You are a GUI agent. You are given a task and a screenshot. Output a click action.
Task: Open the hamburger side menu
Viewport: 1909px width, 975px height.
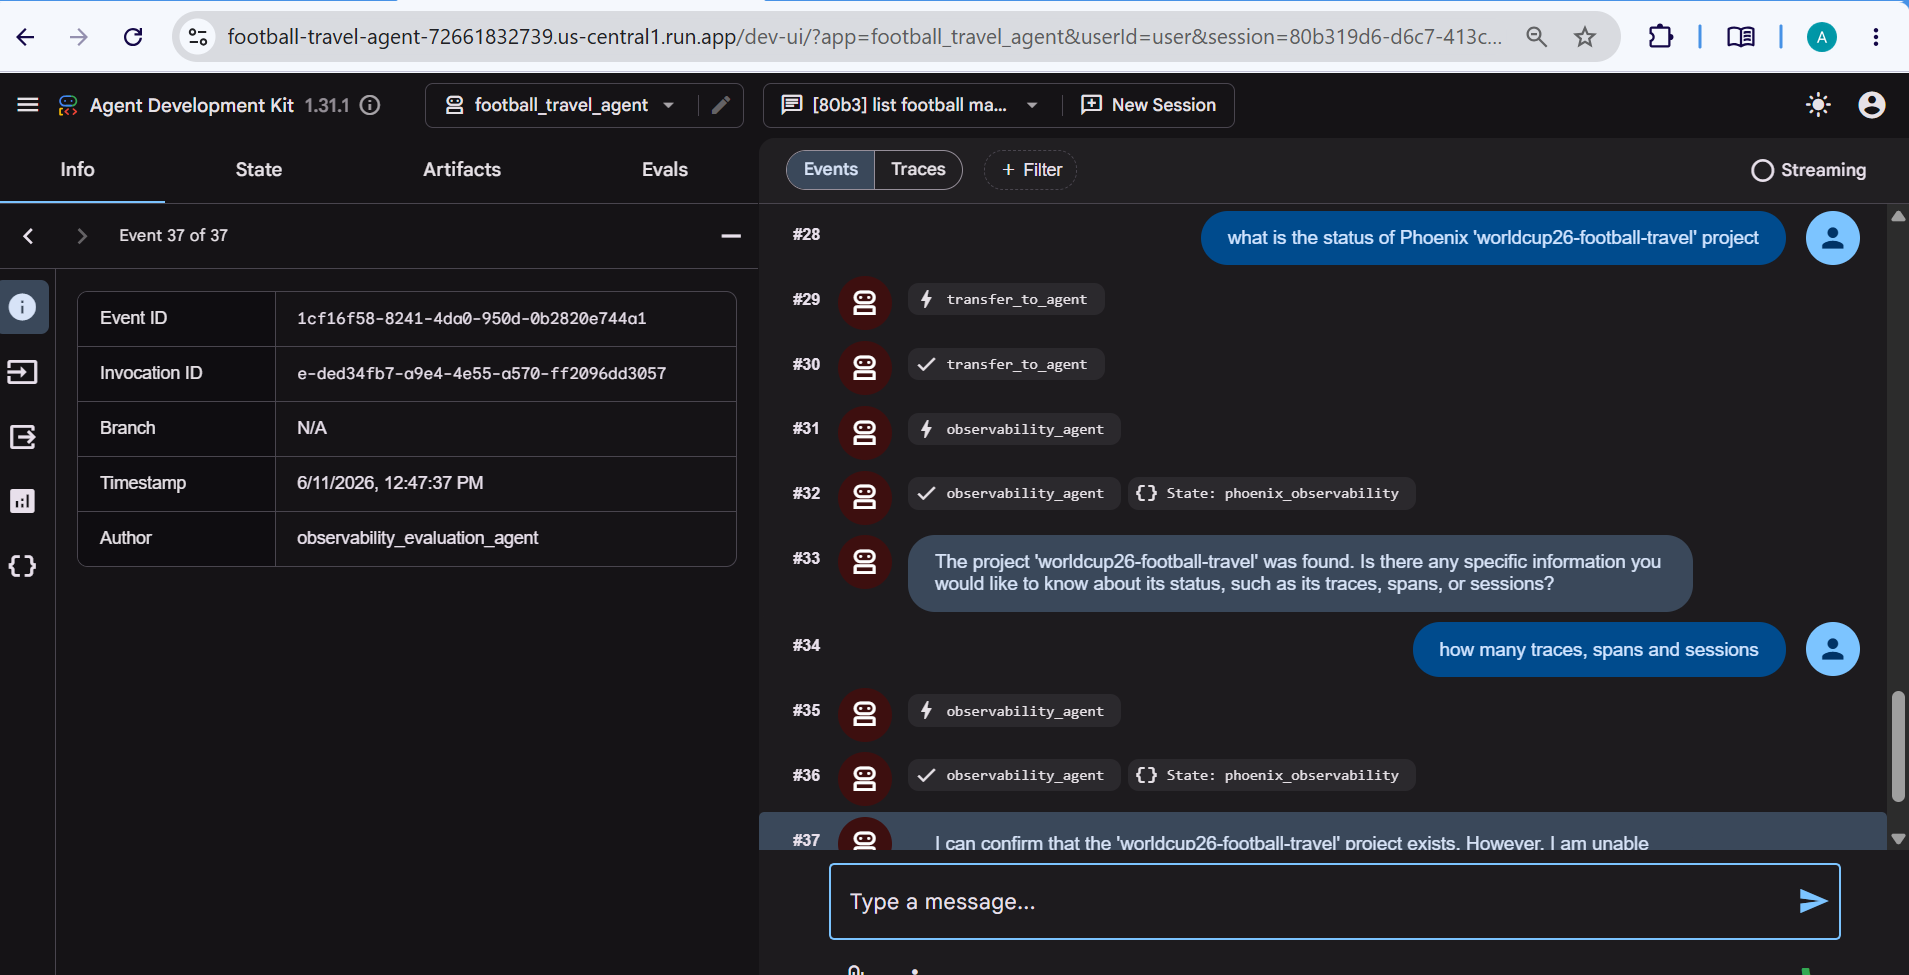click(28, 105)
